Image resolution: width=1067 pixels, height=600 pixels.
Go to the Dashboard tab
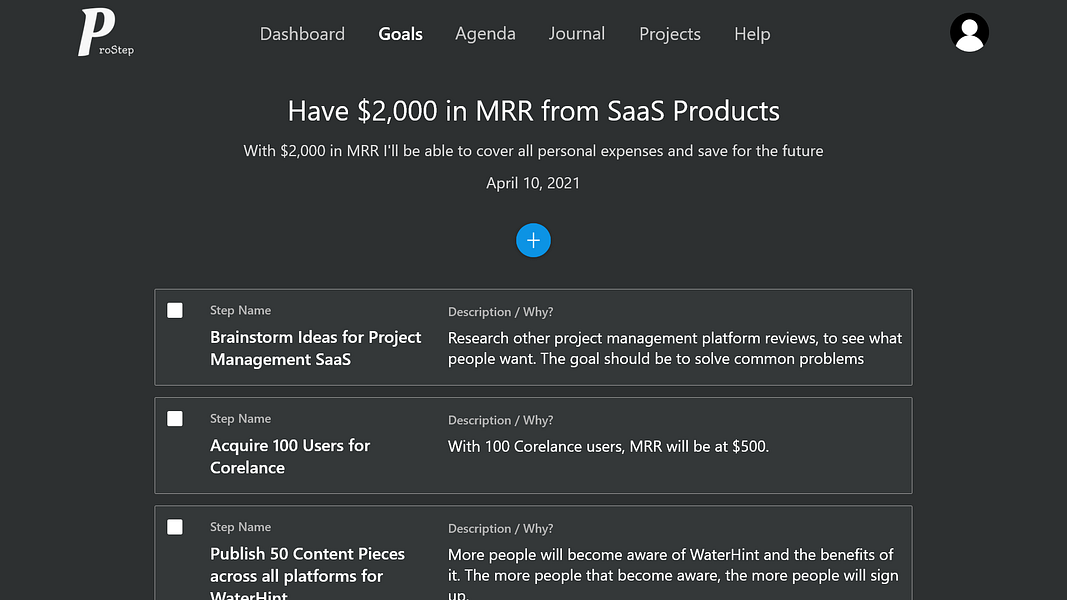[302, 34]
